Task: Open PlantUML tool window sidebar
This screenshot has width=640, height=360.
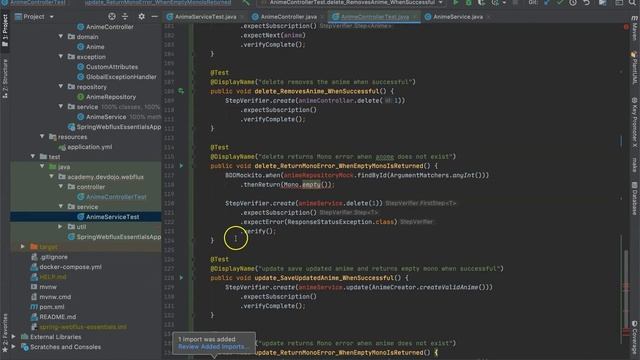Action: 635,69
